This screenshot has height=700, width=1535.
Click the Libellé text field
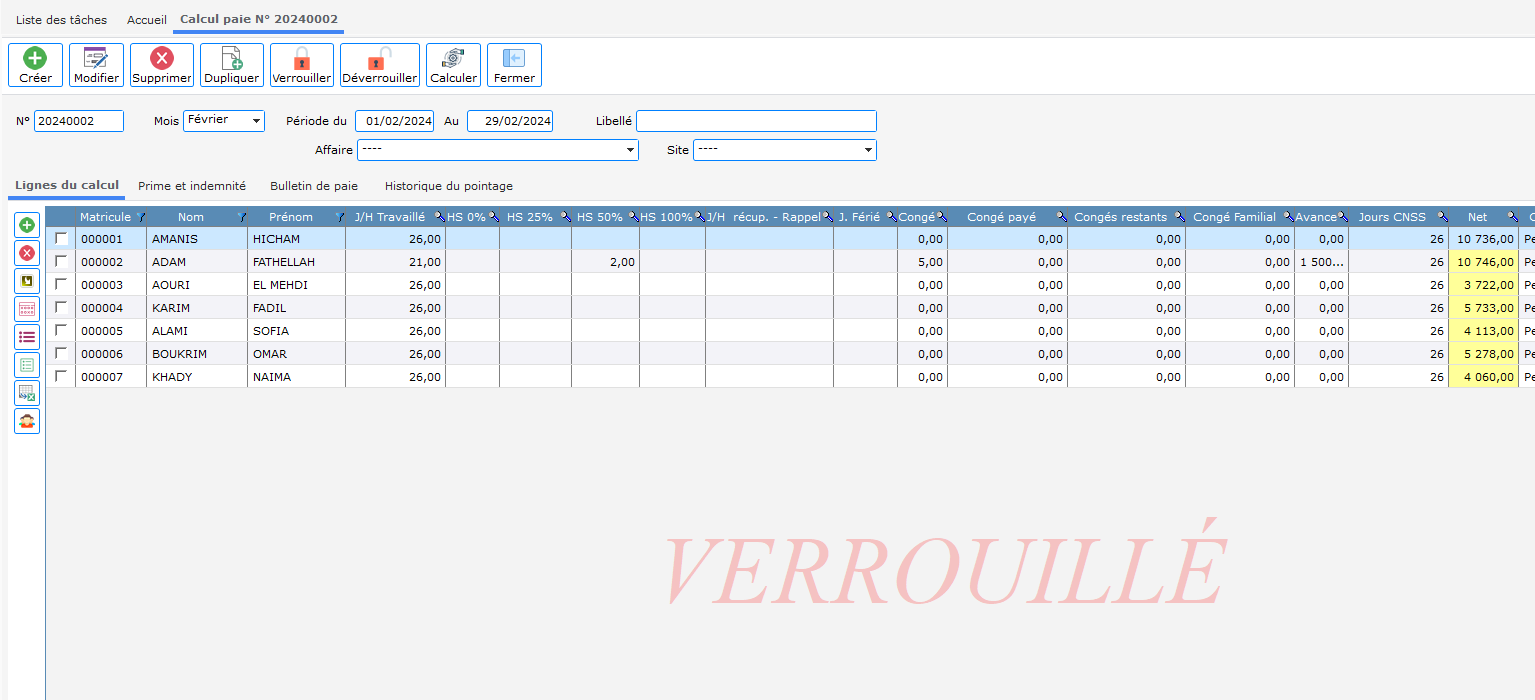[x=756, y=121]
